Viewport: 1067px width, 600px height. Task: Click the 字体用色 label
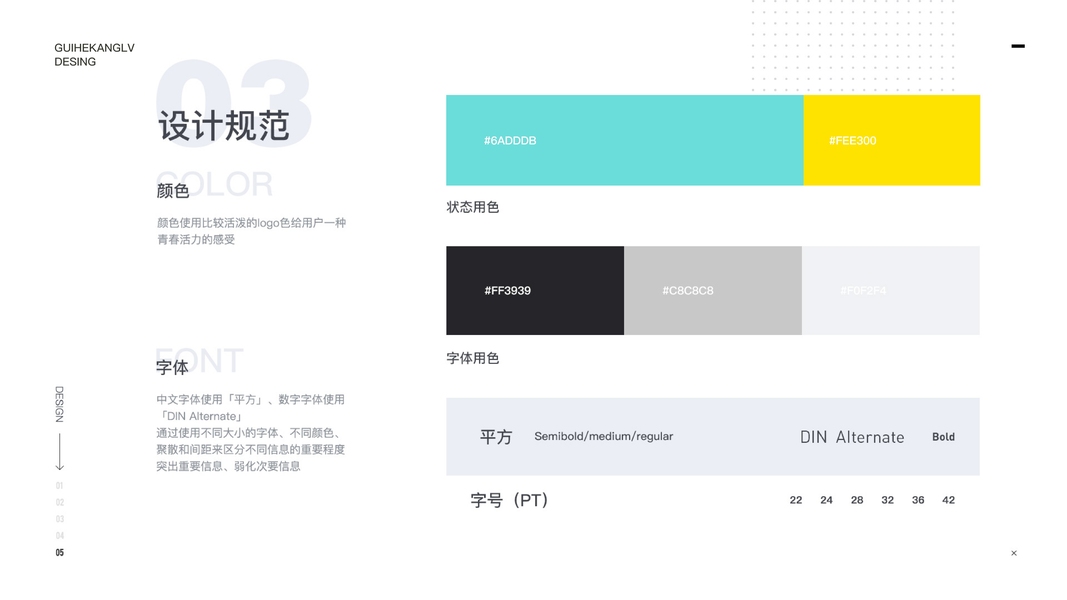(473, 359)
